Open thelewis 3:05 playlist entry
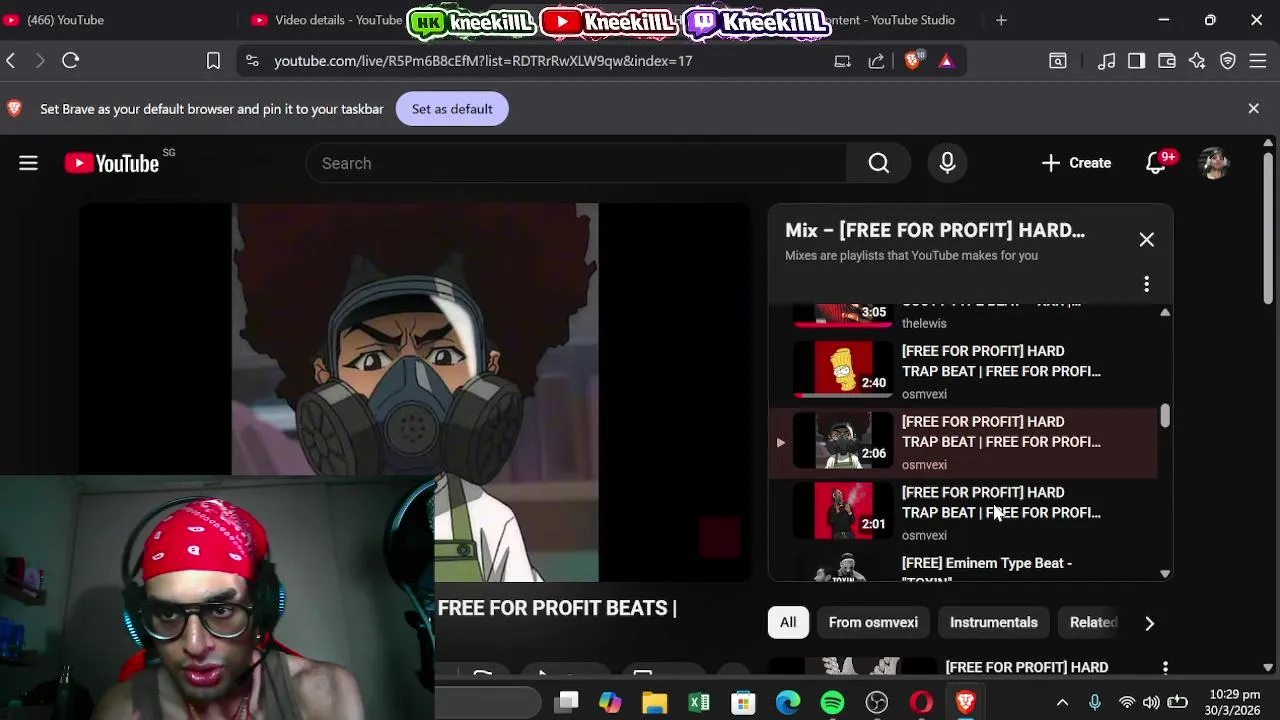 click(963, 317)
